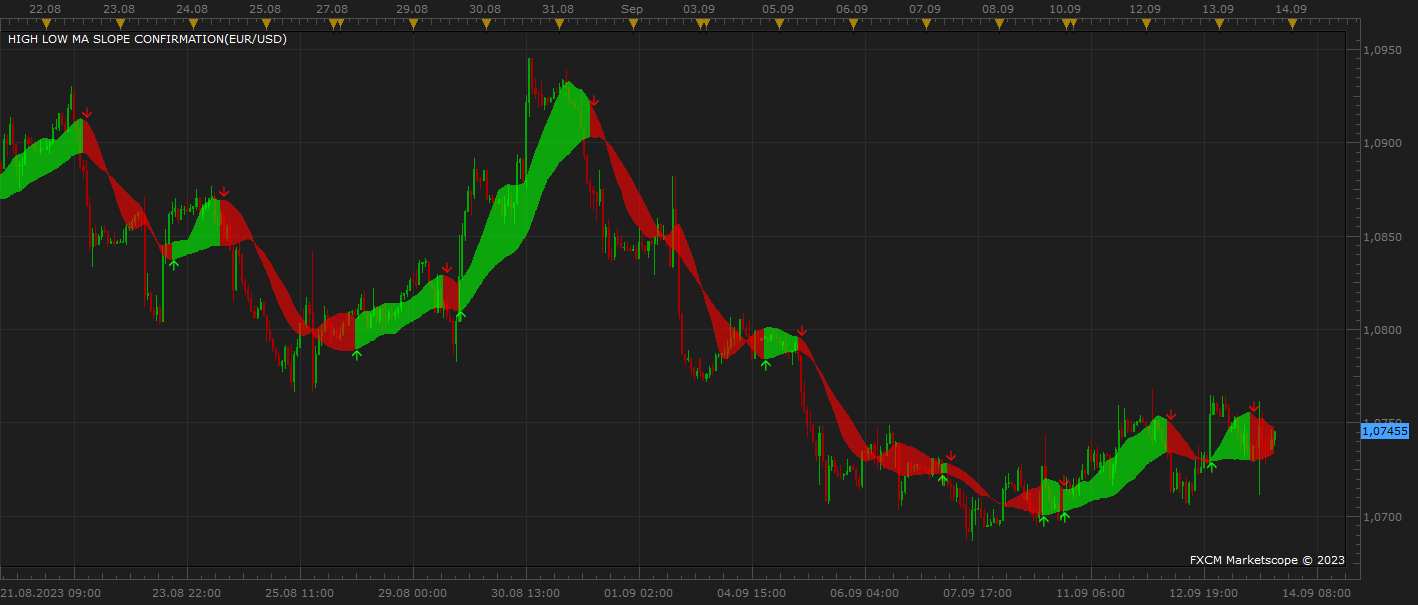The image size is (1418, 605).
Task: Click the orange marker under 05.09
Action: coord(779,23)
